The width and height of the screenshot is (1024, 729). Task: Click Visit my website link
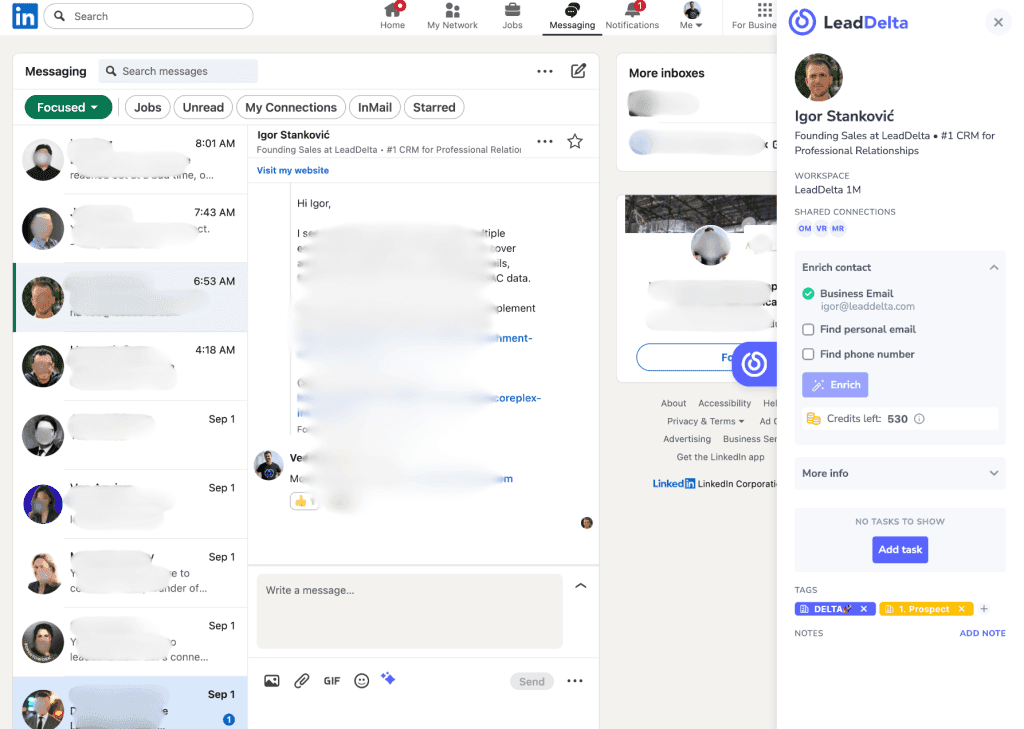pos(293,170)
